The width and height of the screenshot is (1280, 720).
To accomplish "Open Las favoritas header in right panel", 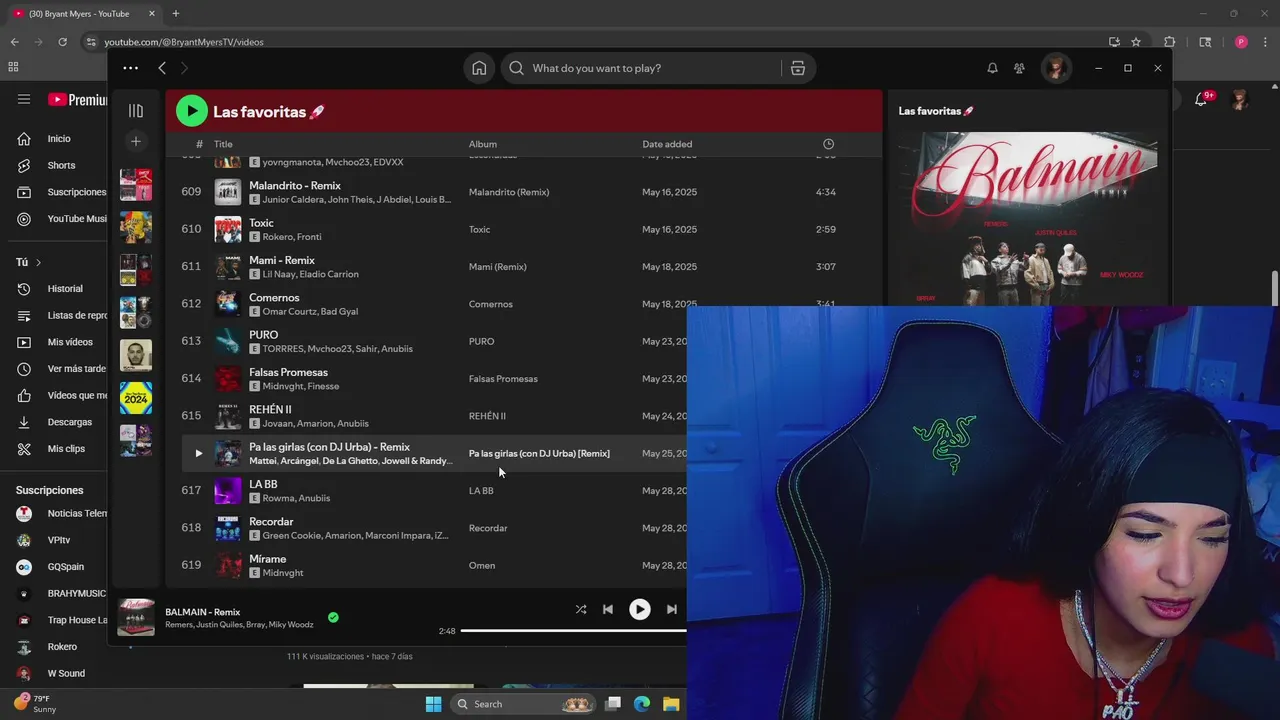I will pyautogui.click(x=936, y=111).
